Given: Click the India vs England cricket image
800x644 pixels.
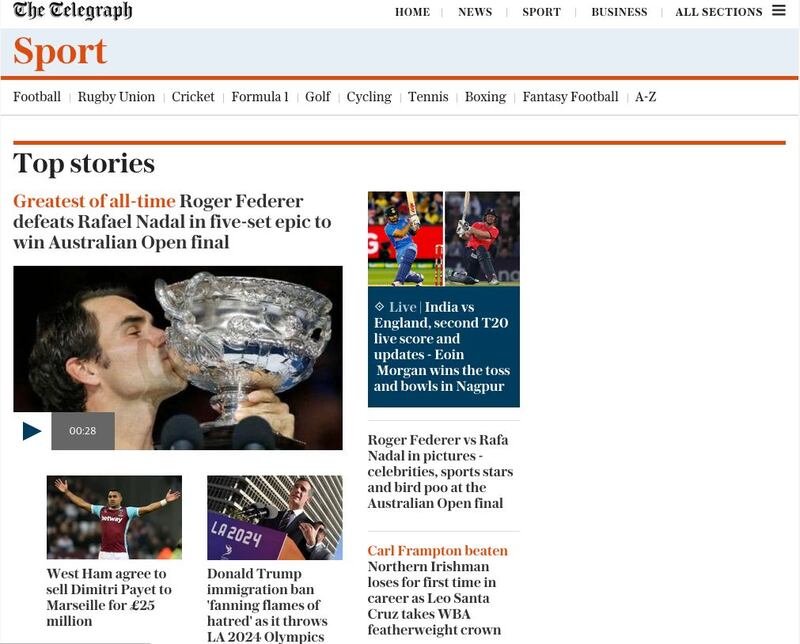Looking at the screenshot, I should [444, 239].
